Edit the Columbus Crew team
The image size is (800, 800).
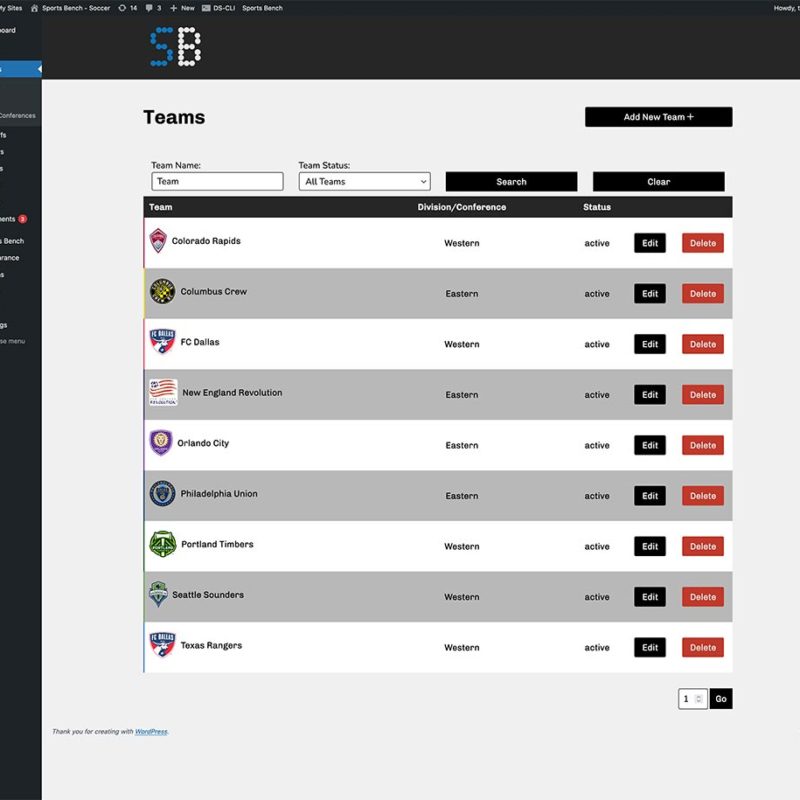coord(649,293)
